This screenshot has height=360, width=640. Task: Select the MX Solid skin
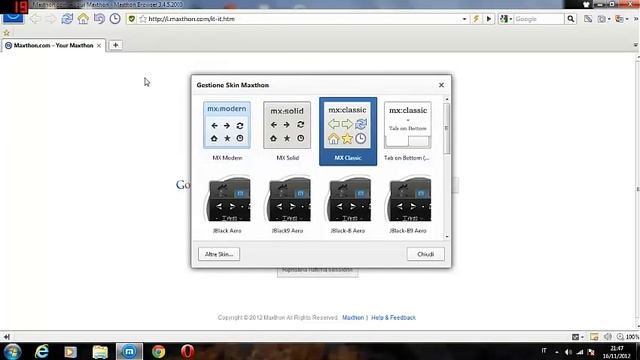pos(287,131)
